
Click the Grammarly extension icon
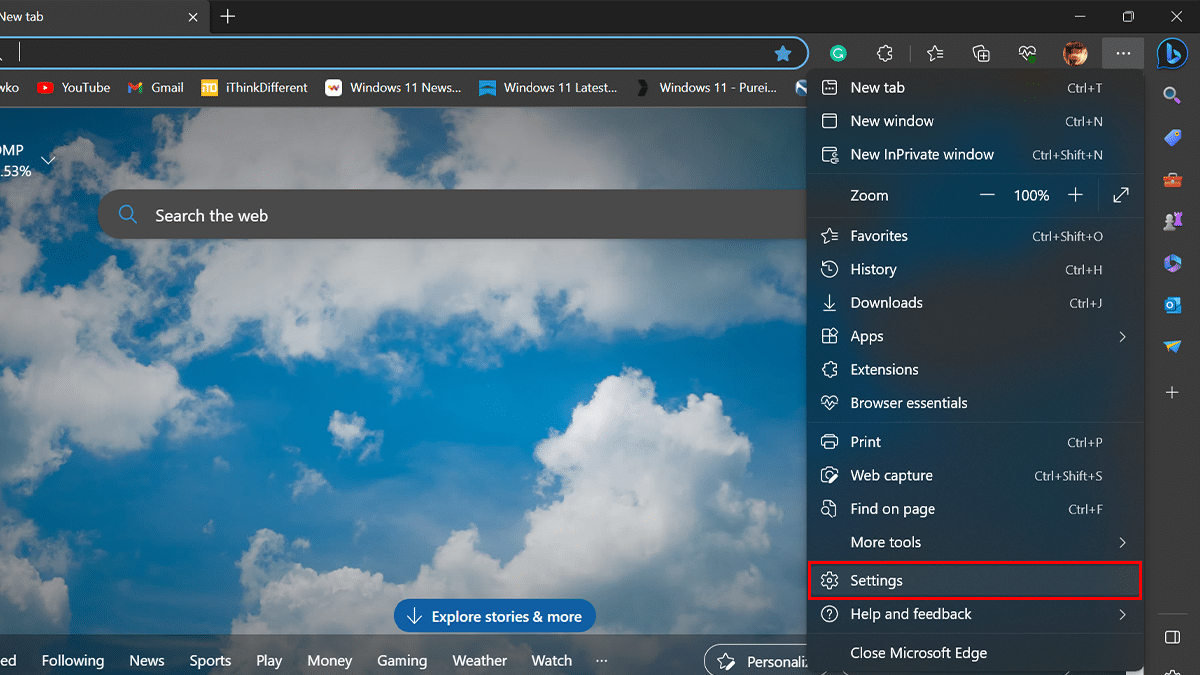pos(839,54)
